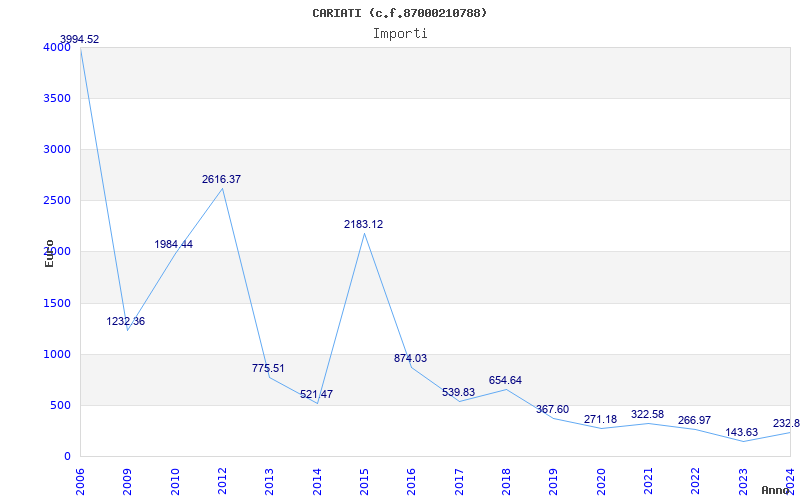Click the 143.63 data label
800x500 pixels.
742,433
